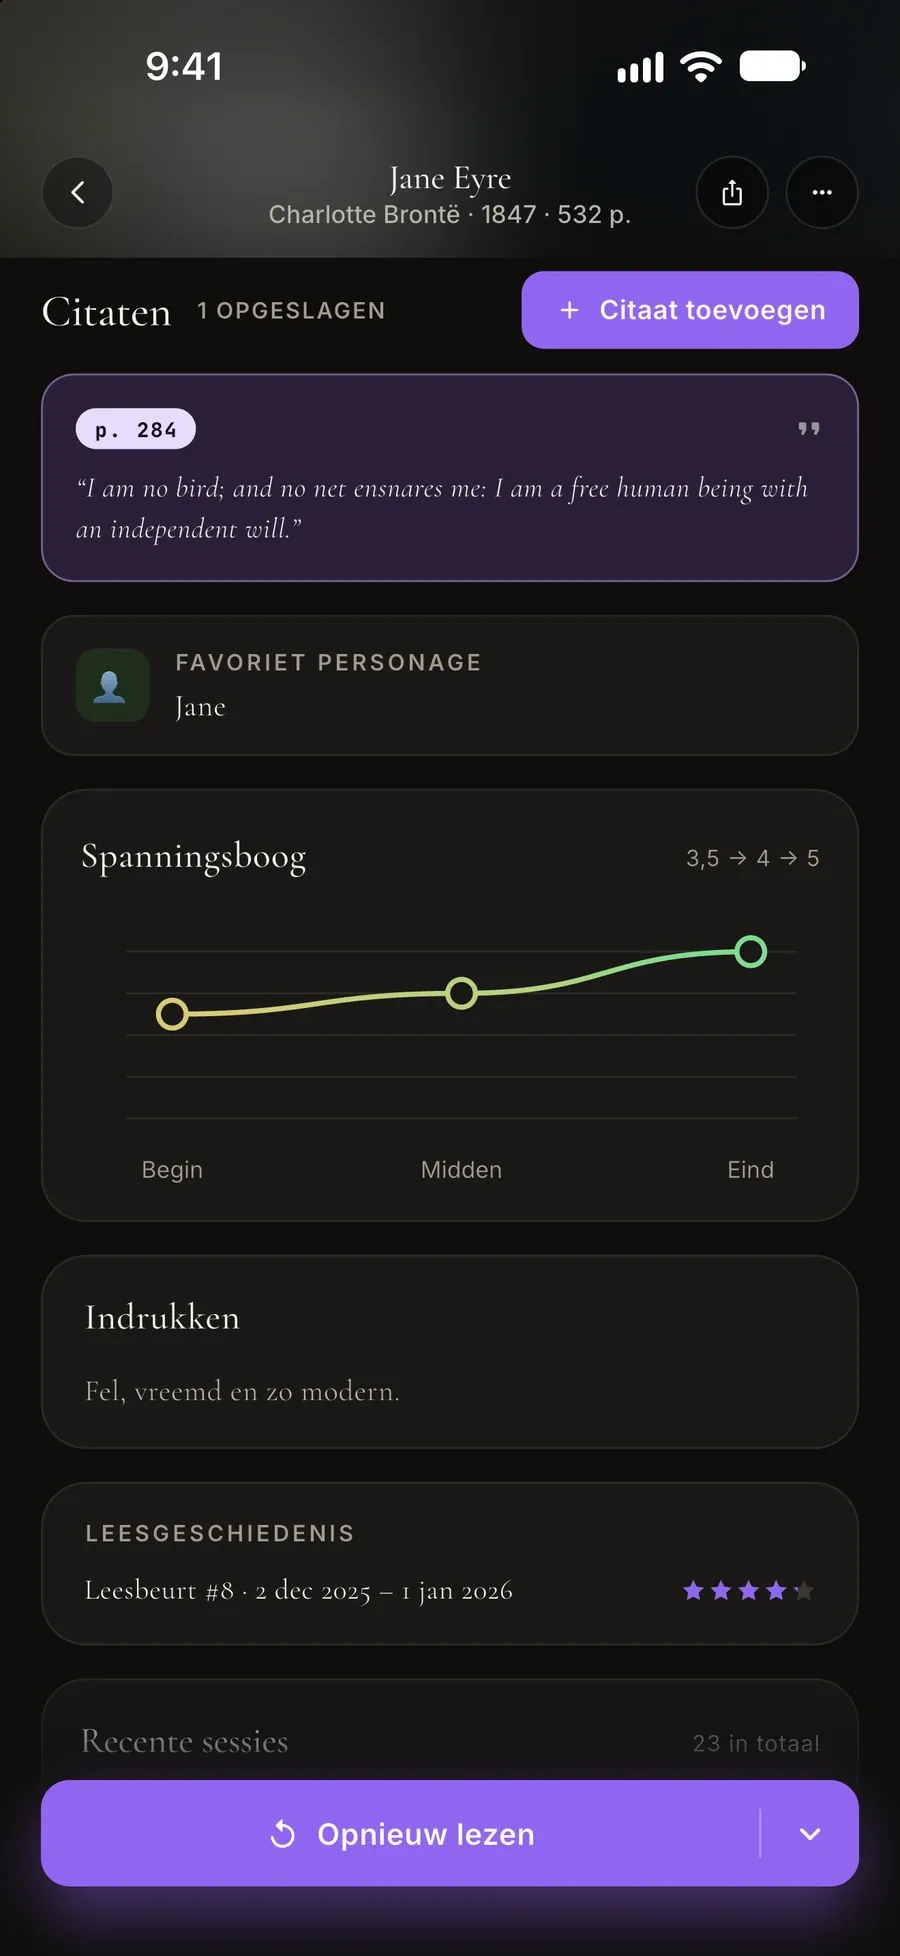Expand the Opnieuw lezen dropdown chevron

[810, 1833]
